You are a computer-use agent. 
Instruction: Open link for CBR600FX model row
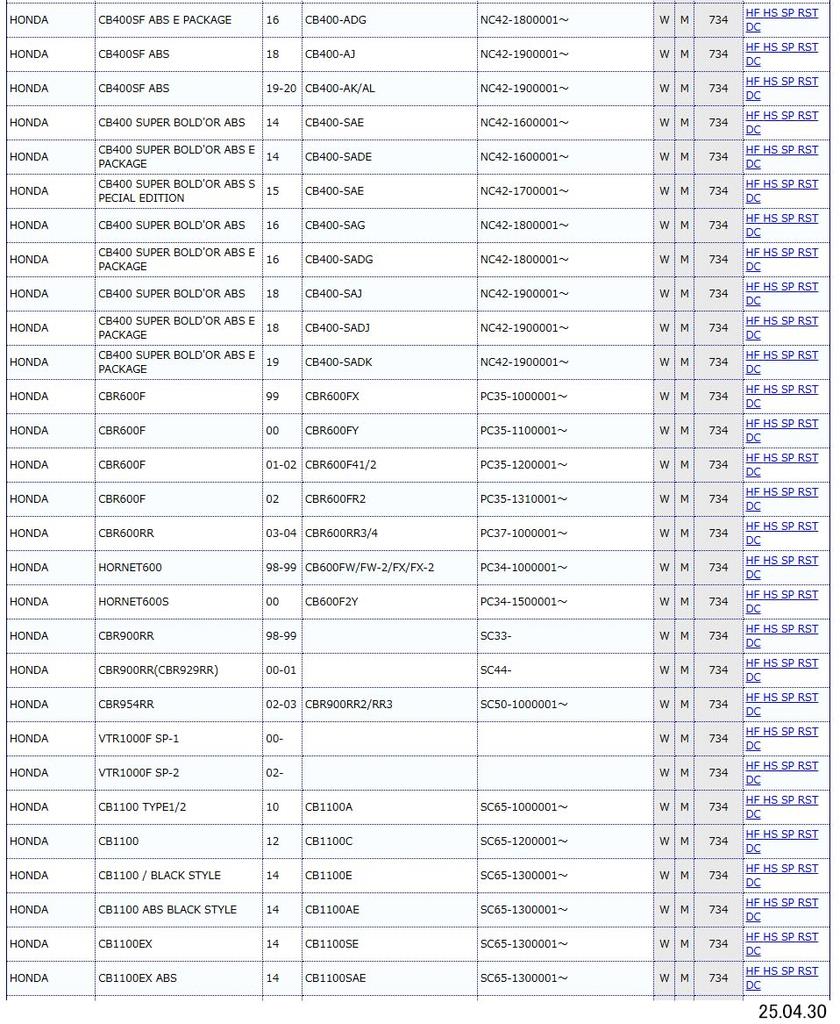(x=781, y=389)
